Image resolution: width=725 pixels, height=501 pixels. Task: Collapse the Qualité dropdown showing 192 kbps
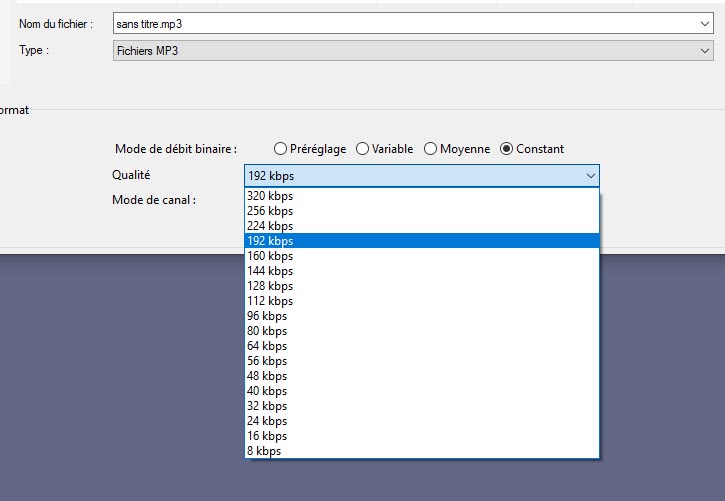[x=589, y=176]
